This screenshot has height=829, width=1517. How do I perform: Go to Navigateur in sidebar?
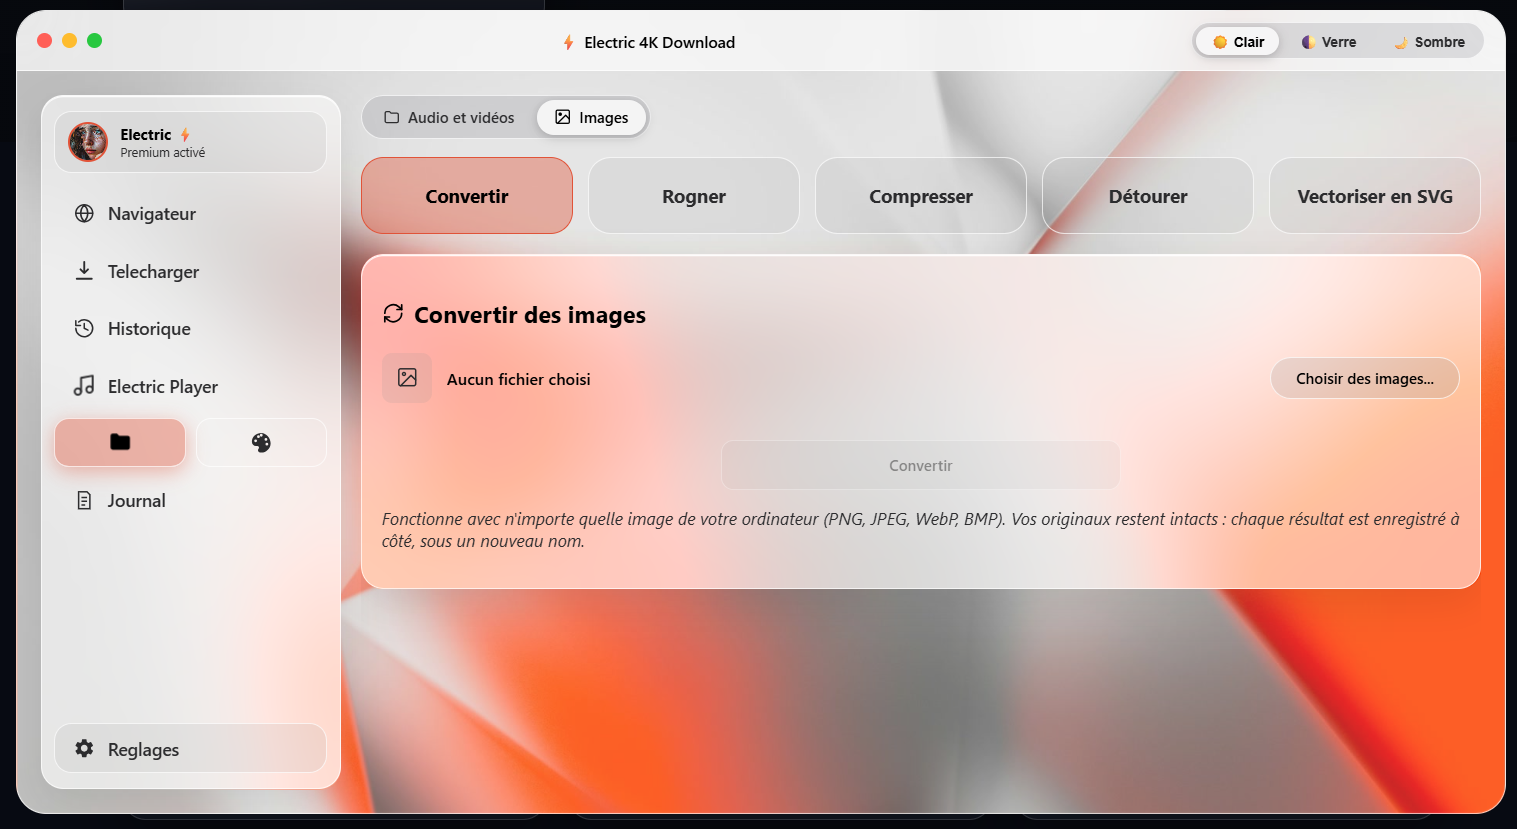click(x=190, y=213)
